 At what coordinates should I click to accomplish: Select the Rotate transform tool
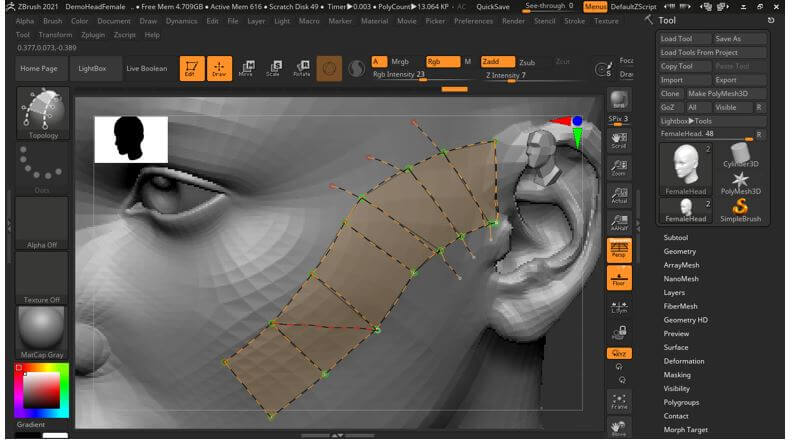[302, 68]
